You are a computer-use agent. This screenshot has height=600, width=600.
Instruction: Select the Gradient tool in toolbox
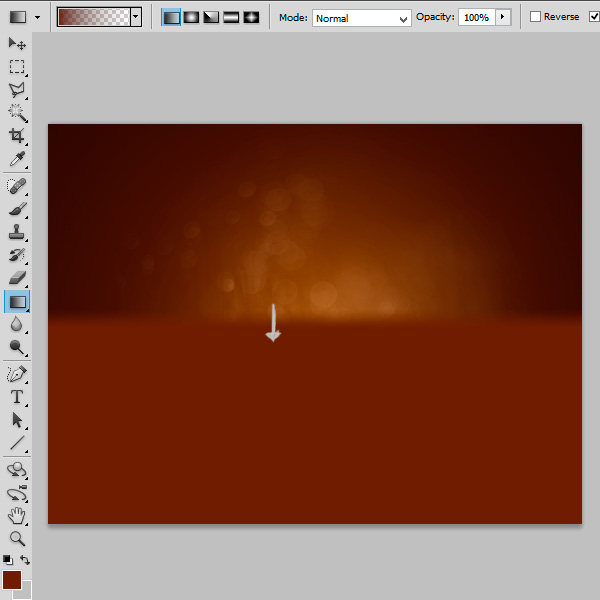pos(17,302)
